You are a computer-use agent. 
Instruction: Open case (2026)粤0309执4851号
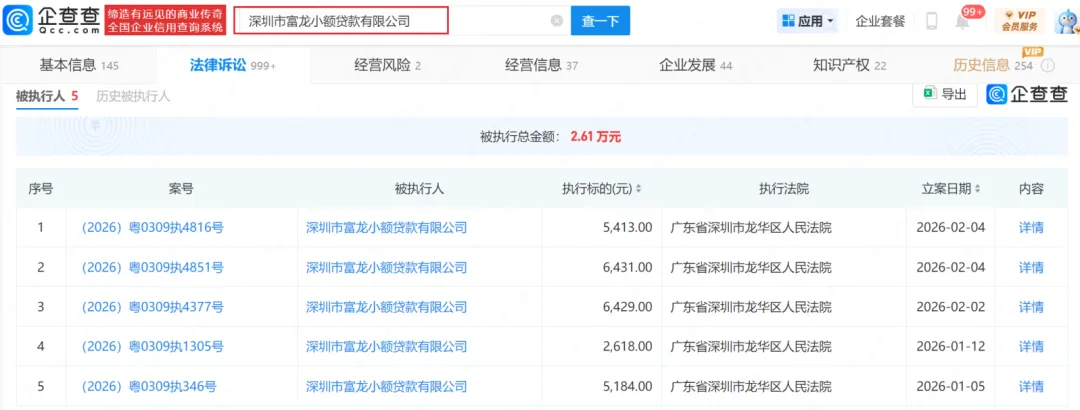click(x=152, y=267)
